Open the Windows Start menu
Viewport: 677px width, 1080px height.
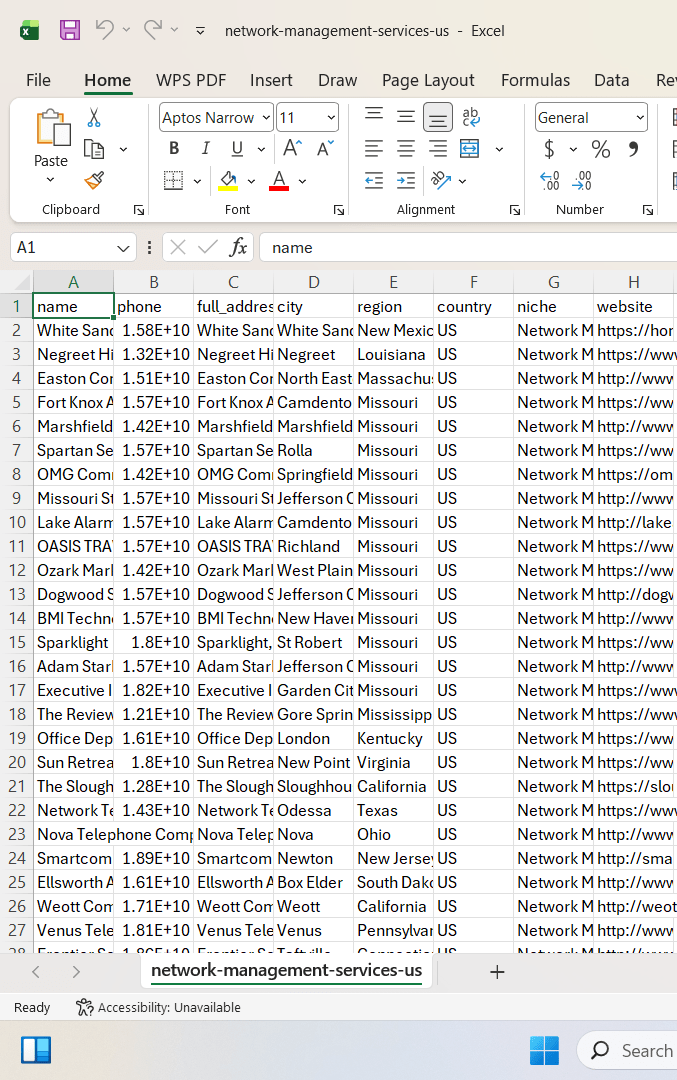(544, 1050)
